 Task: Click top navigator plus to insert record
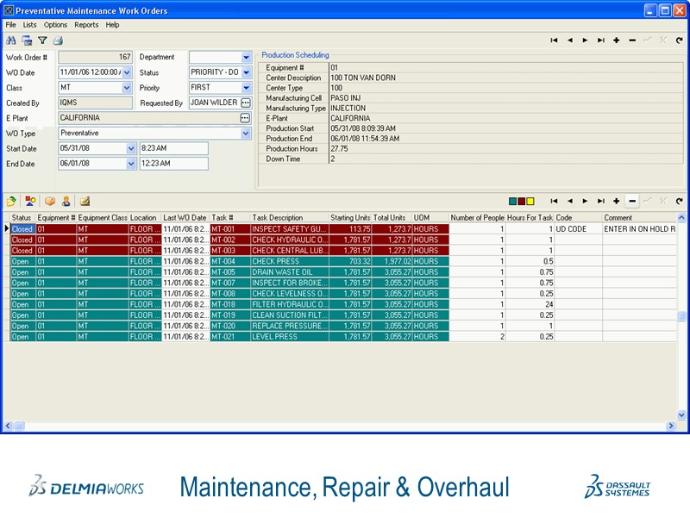[x=616, y=40]
